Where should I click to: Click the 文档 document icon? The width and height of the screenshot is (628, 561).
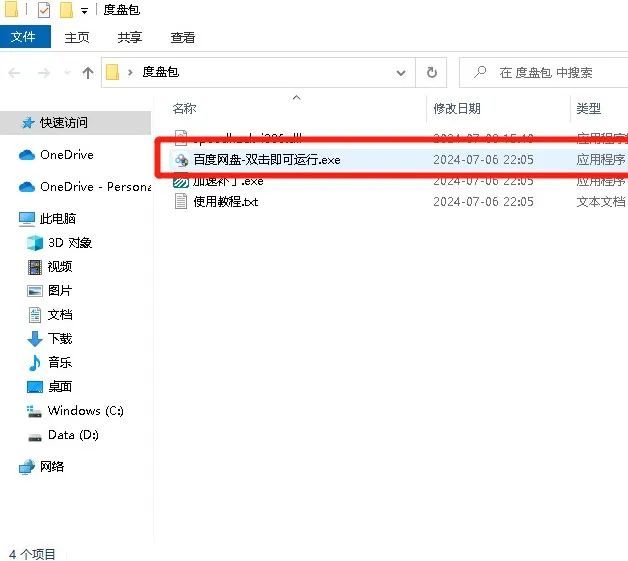pos(35,315)
